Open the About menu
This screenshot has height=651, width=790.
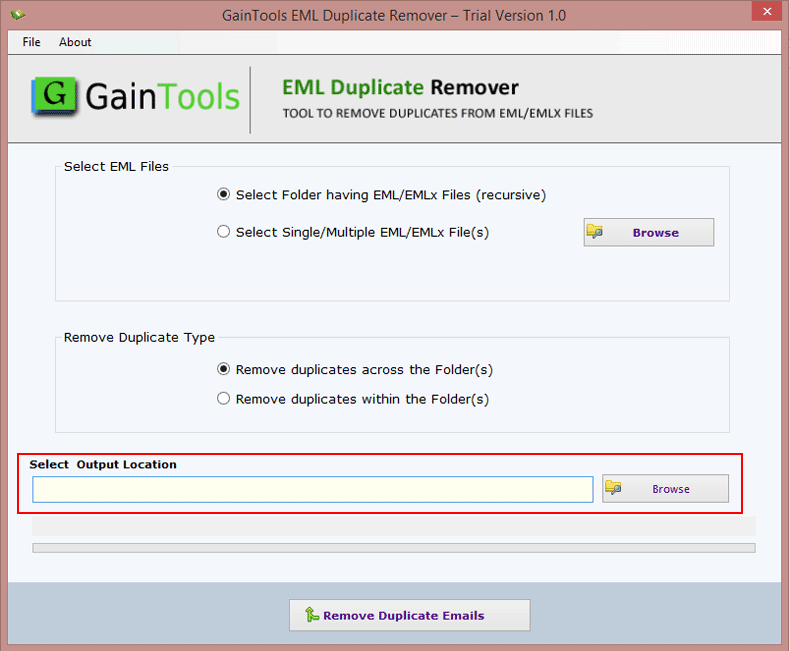(75, 42)
